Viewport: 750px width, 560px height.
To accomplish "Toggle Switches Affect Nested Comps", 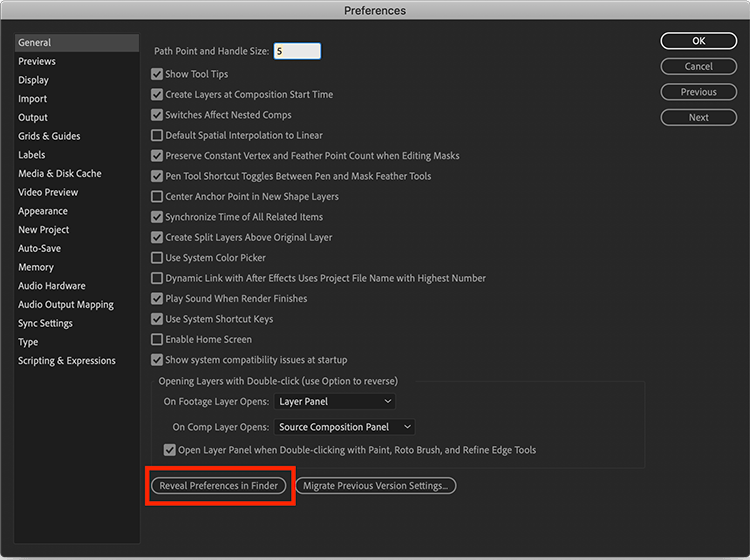I will (x=157, y=115).
